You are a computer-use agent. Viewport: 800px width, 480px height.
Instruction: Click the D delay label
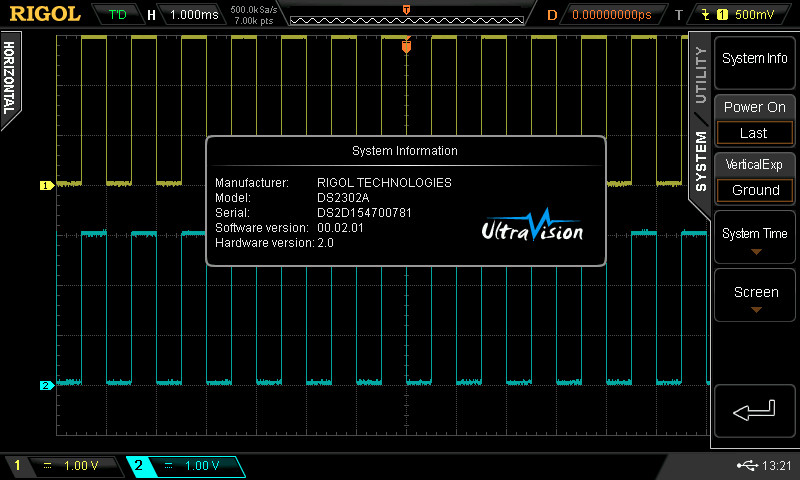552,15
